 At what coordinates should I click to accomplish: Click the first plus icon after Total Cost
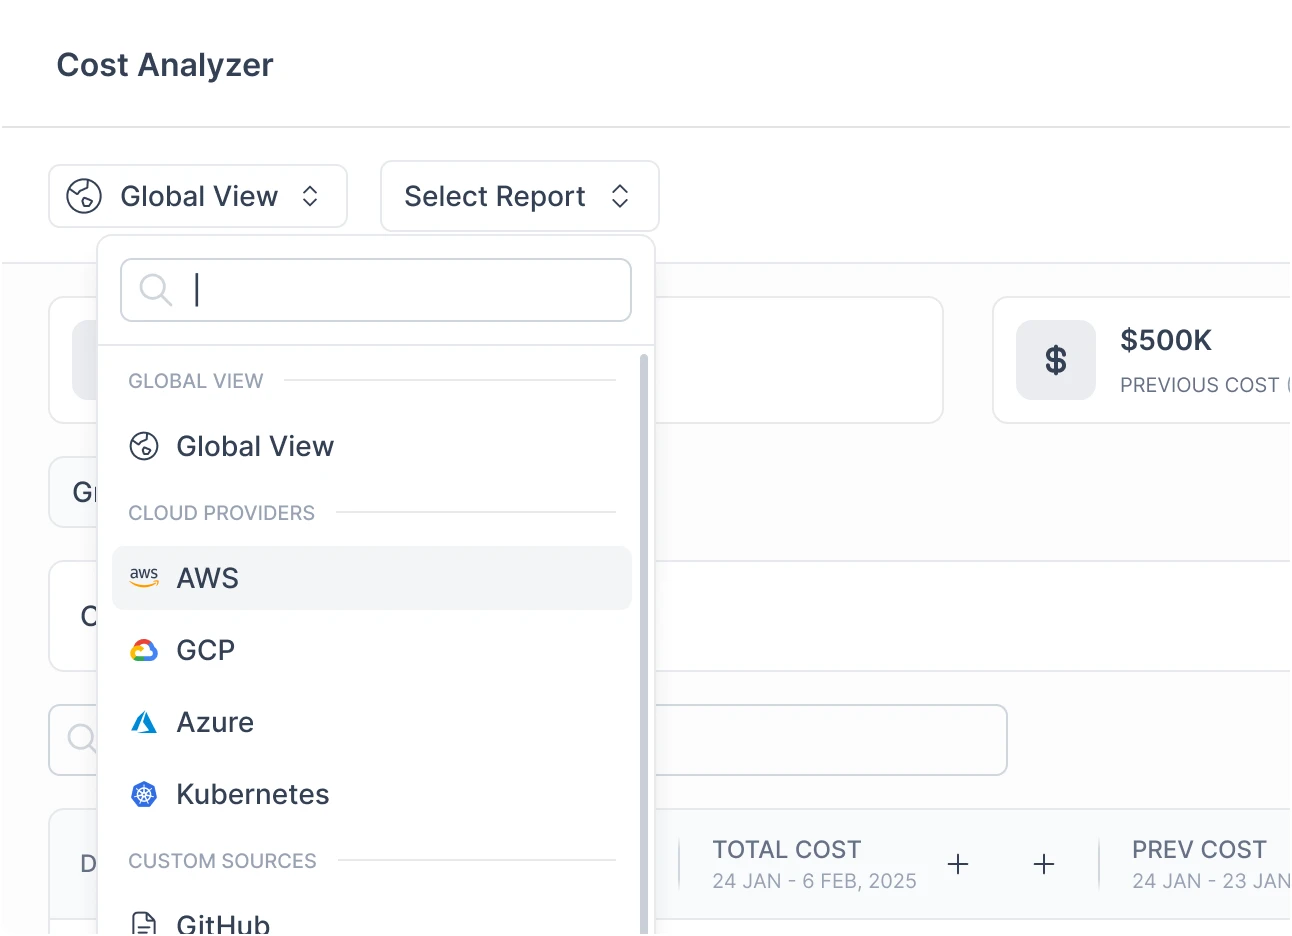click(x=958, y=864)
